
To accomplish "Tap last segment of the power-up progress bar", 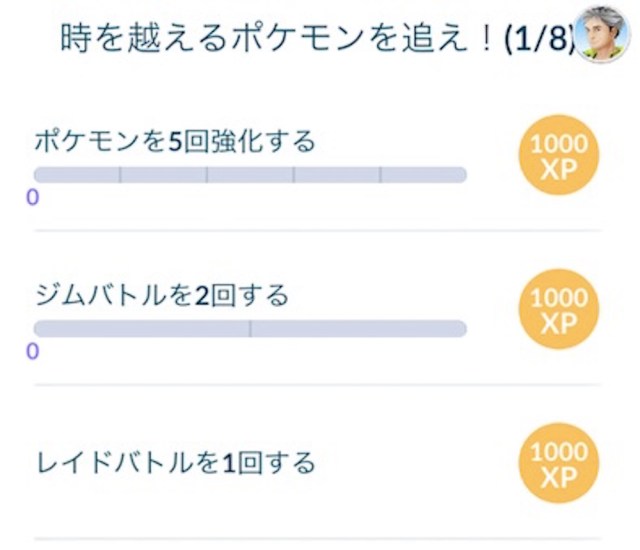I will 423,175.
